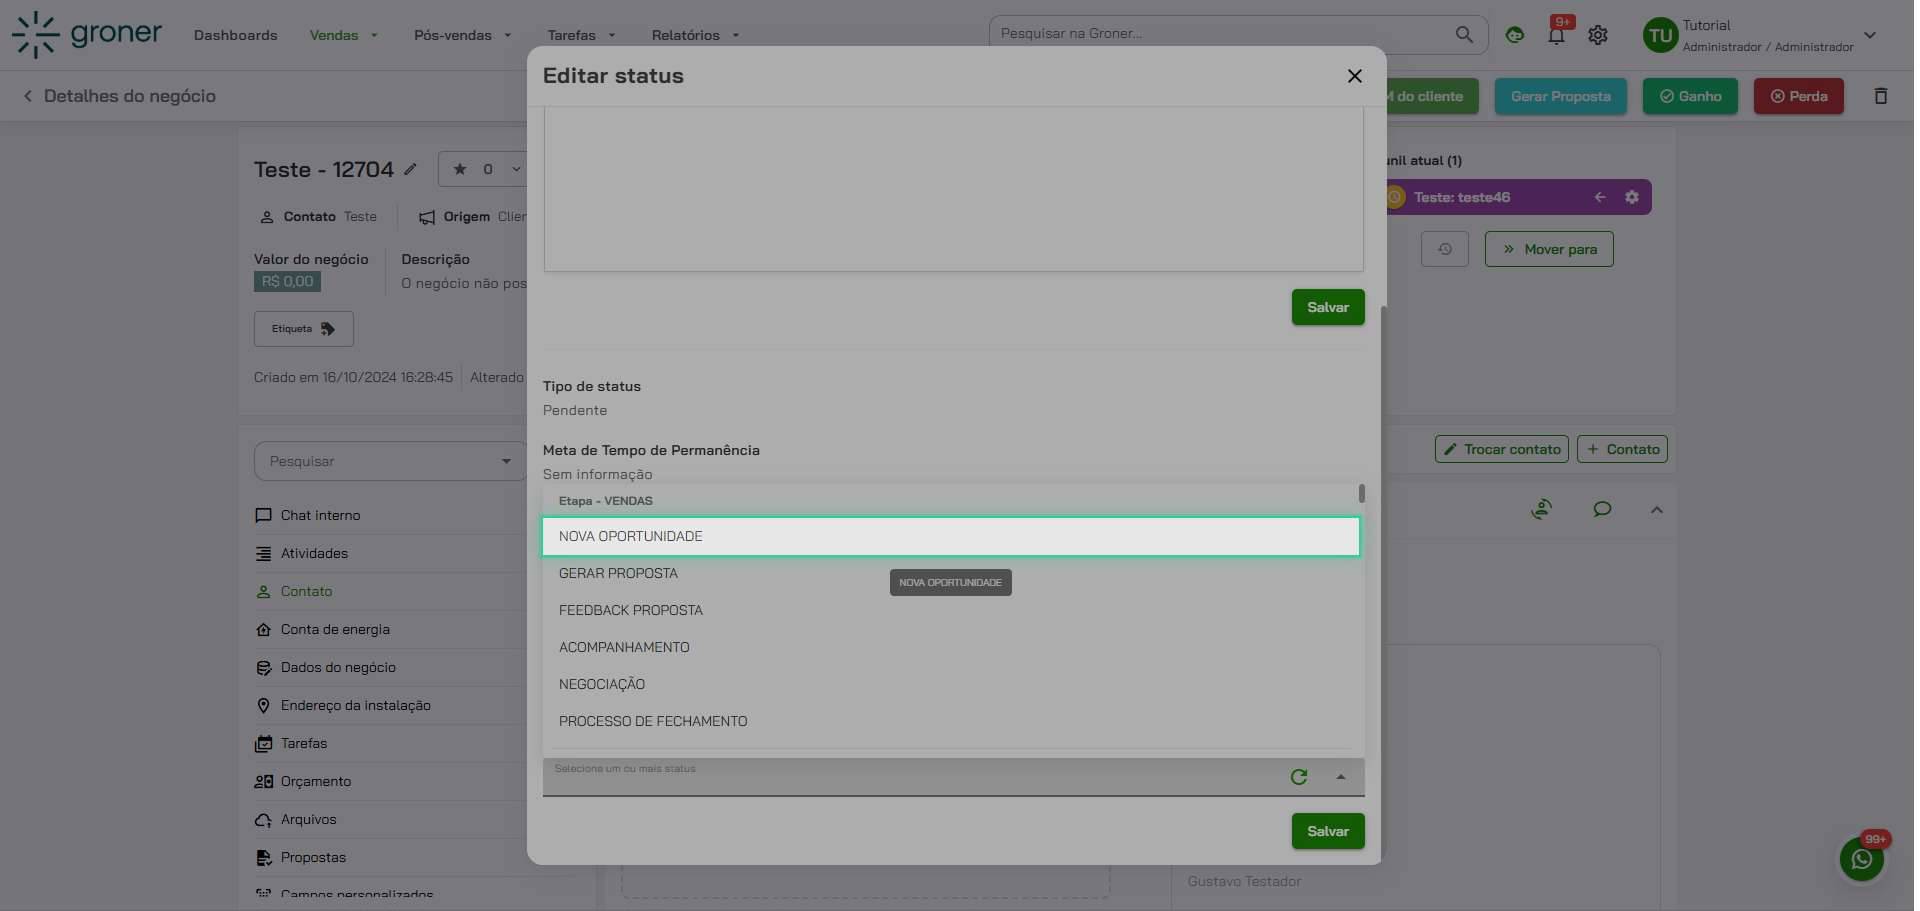1920x911 pixels.
Task: Expand the Tutorial user account menu
Action: coord(1869,35)
